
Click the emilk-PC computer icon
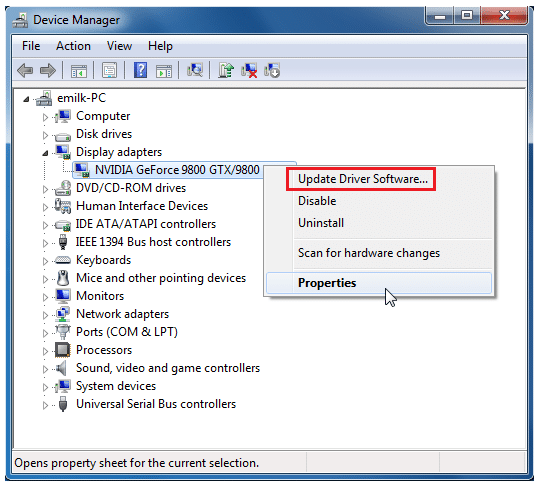(44, 98)
